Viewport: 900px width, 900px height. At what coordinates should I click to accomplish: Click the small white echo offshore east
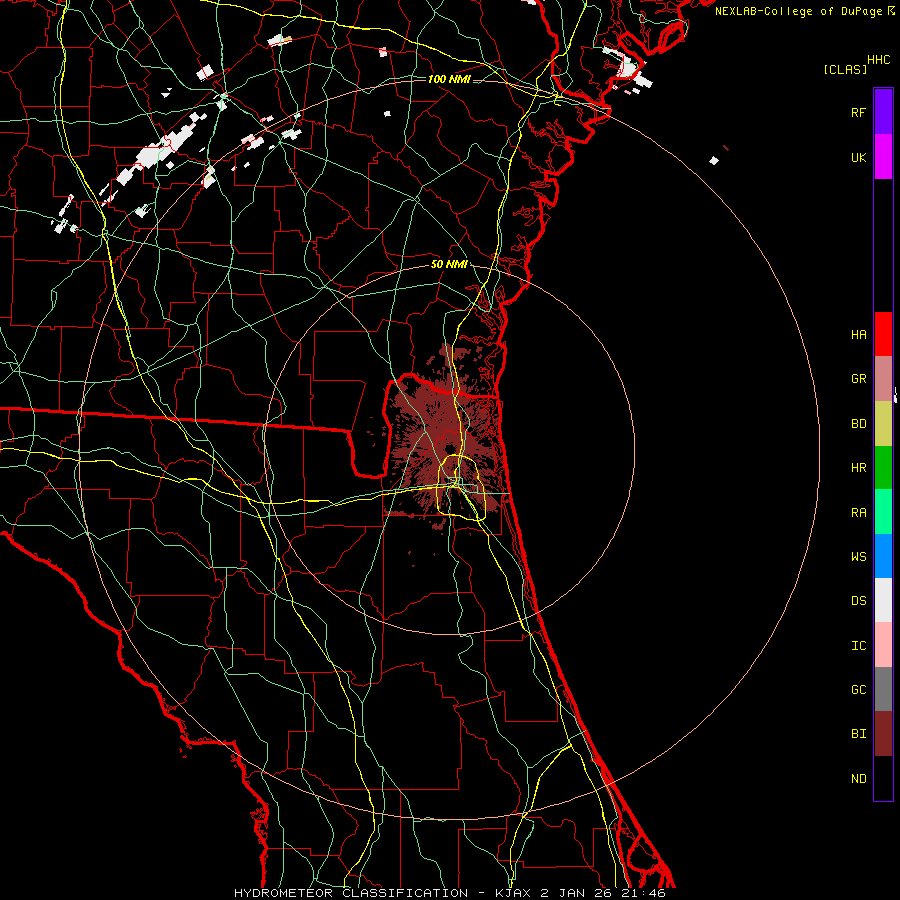click(x=714, y=161)
